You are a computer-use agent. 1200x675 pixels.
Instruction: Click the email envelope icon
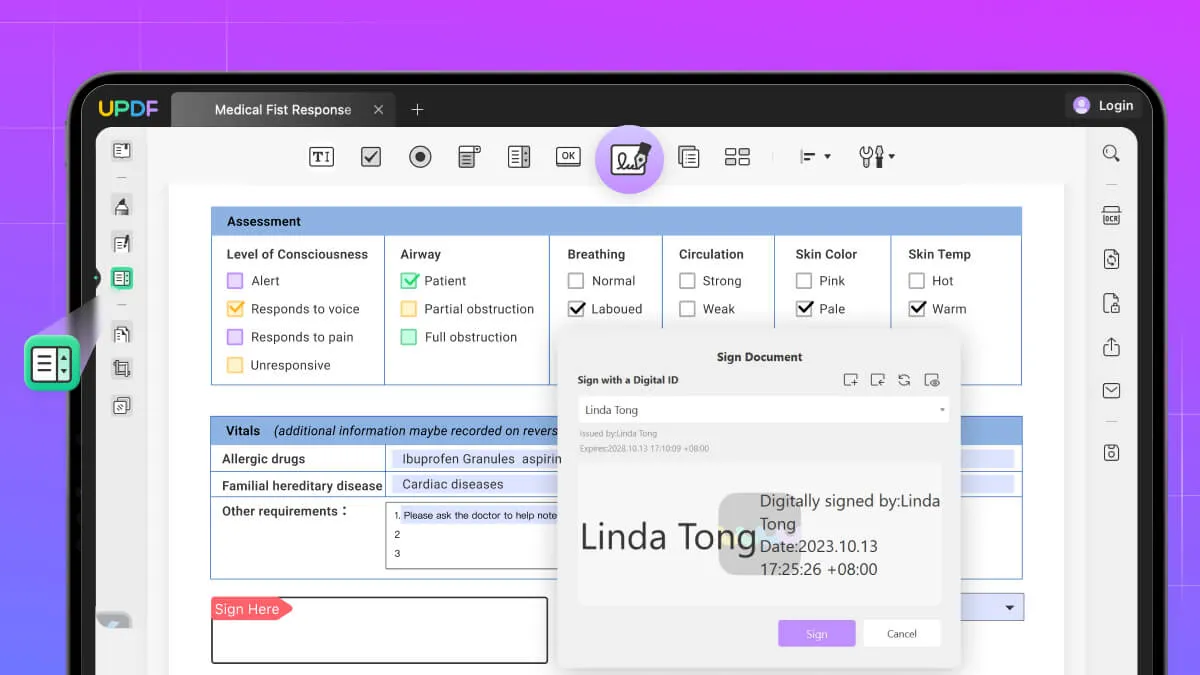coord(1111,391)
